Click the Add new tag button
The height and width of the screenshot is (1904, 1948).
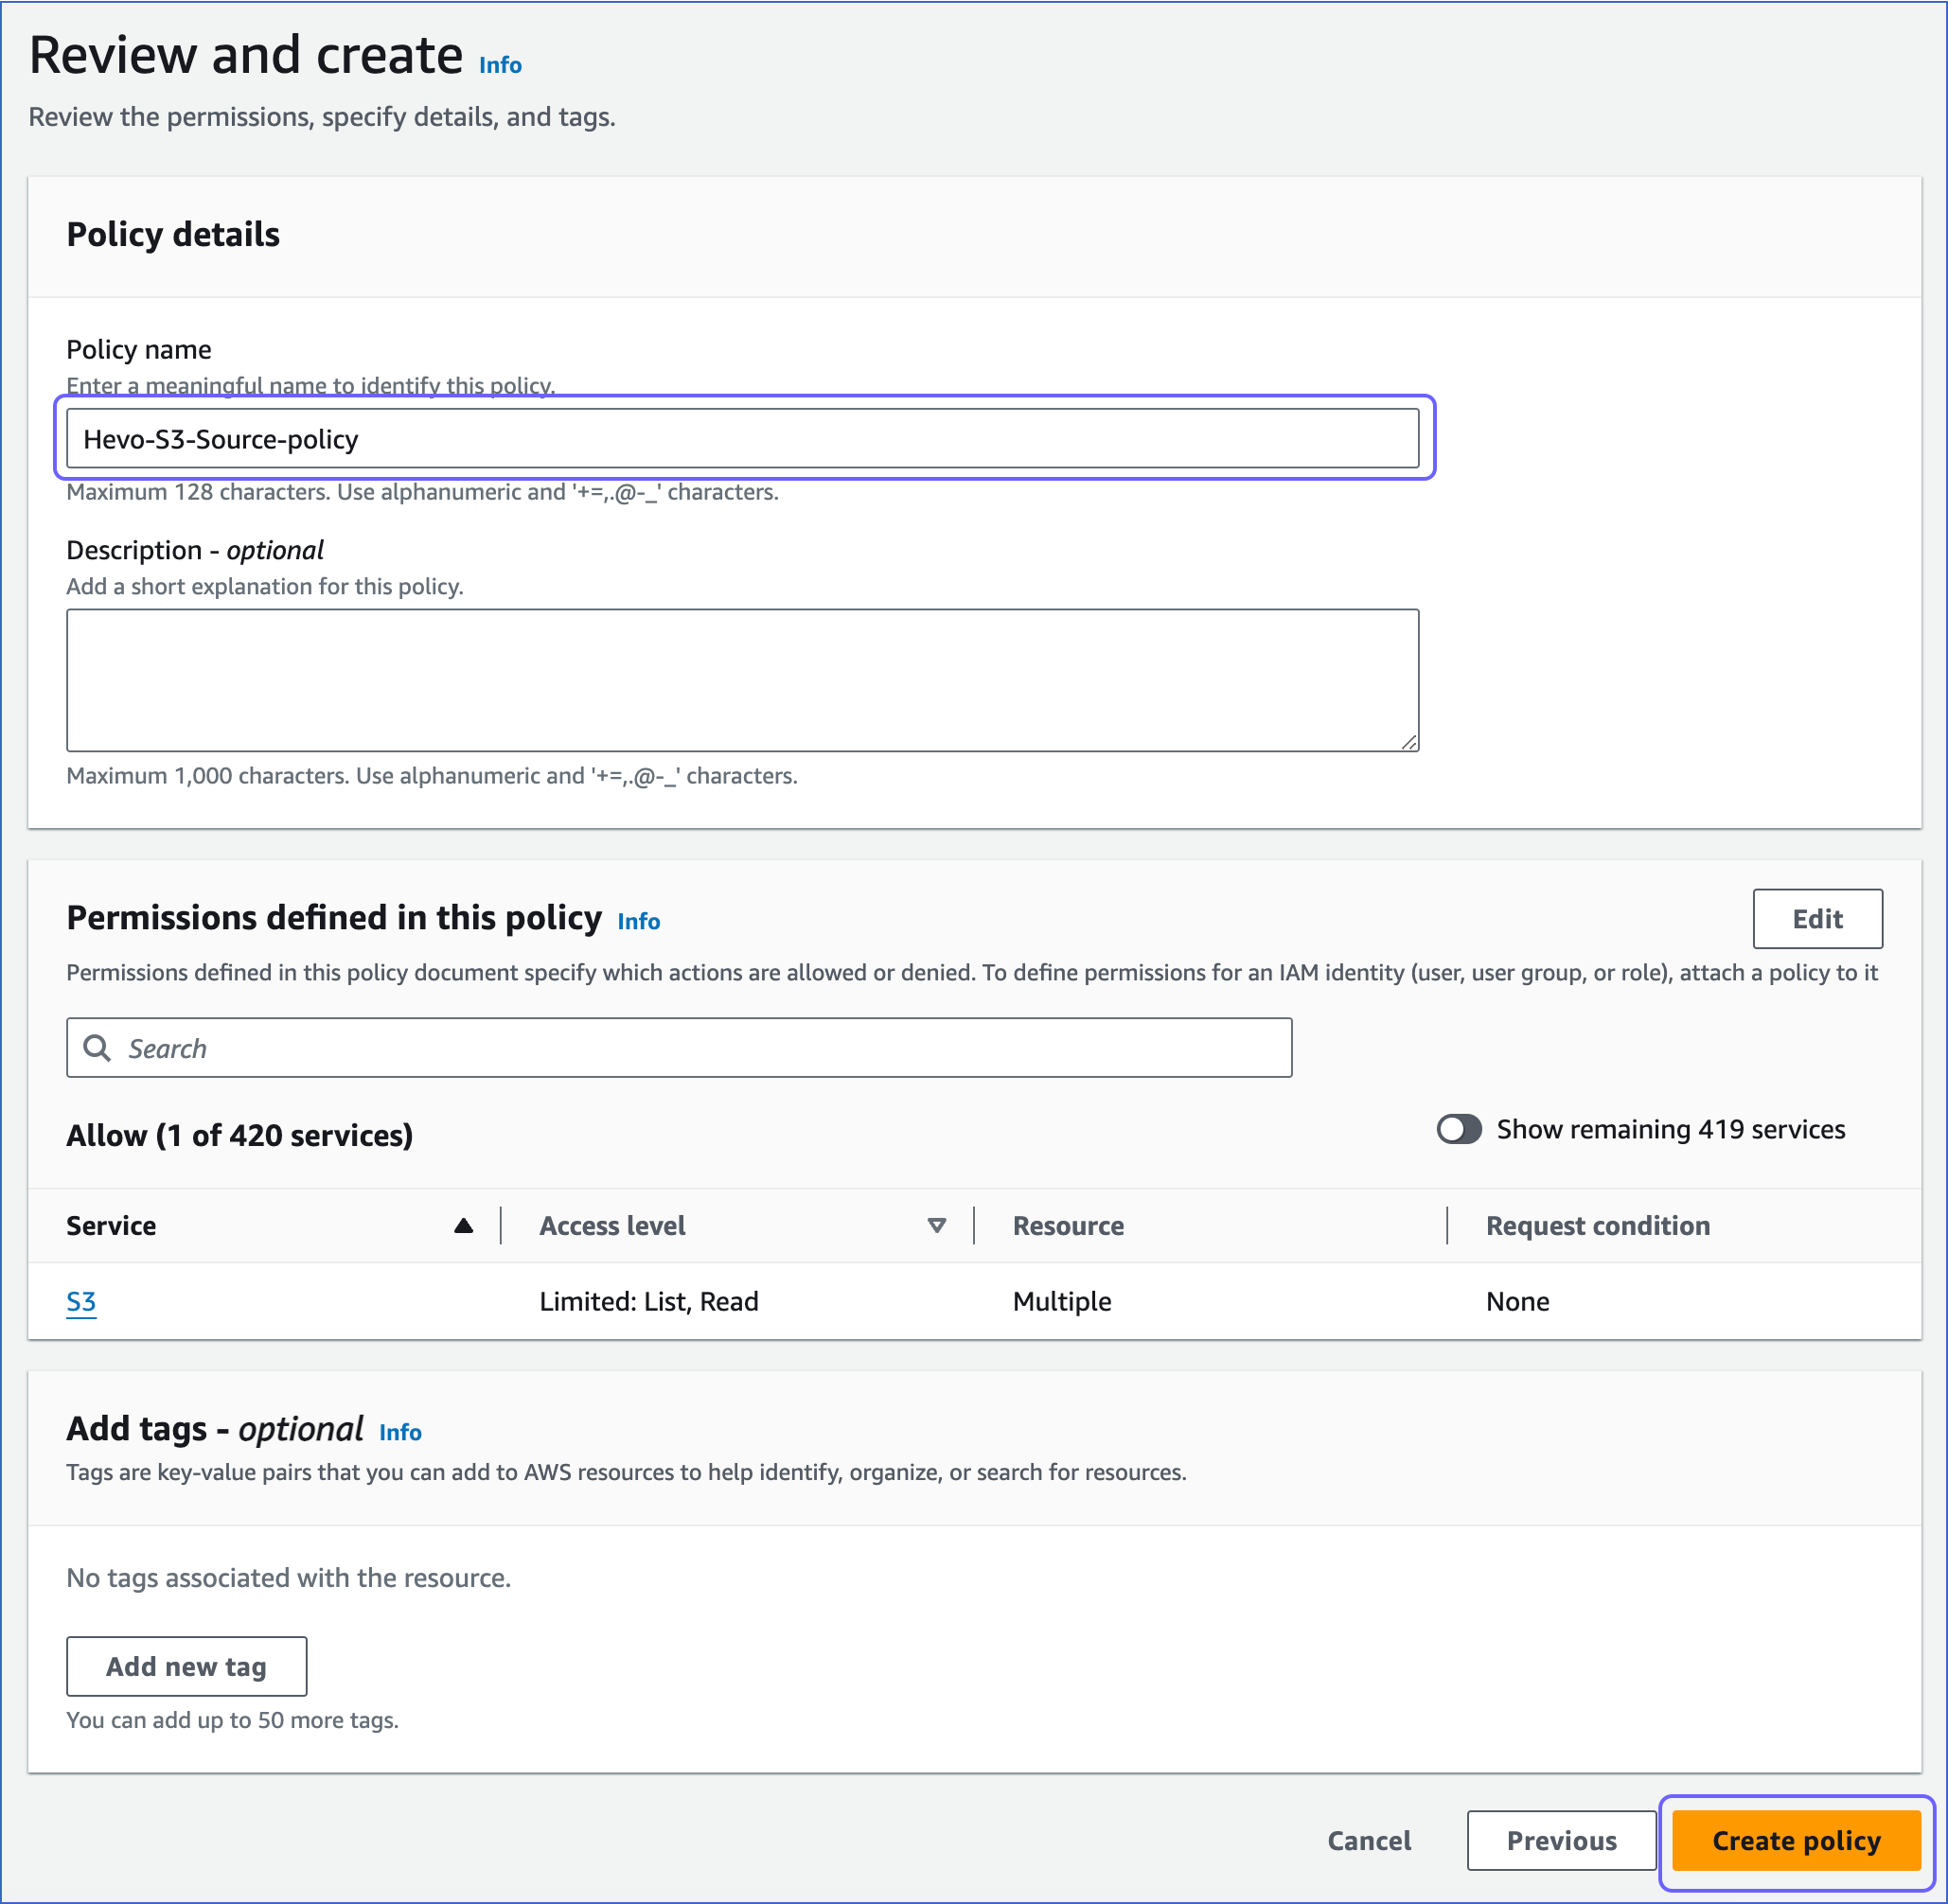pyautogui.click(x=187, y=1666)
